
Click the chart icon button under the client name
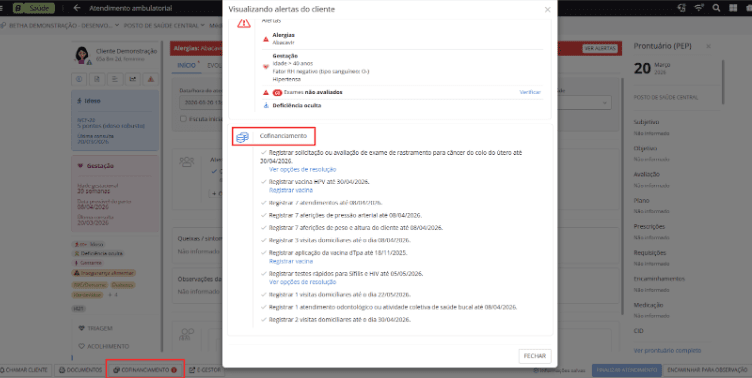coord(133,79)
